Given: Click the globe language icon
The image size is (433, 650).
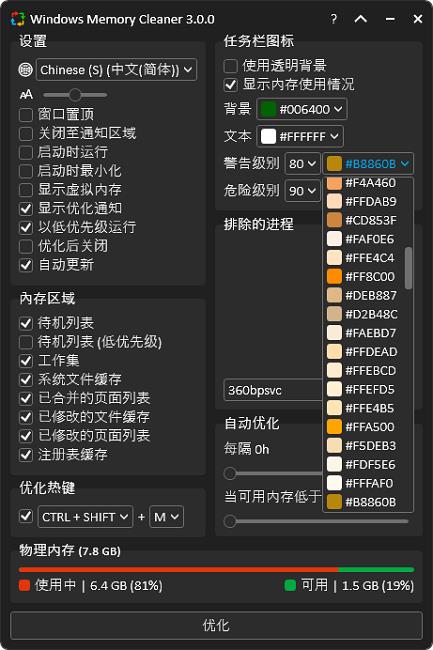Looking at the screenshot, I should coord(26,70).
